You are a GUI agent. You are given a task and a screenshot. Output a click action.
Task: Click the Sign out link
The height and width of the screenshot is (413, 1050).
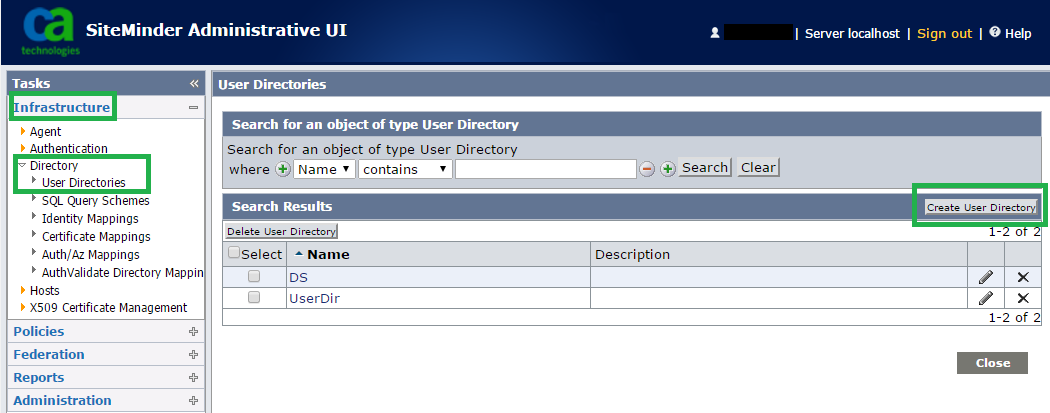pos(944,33)
